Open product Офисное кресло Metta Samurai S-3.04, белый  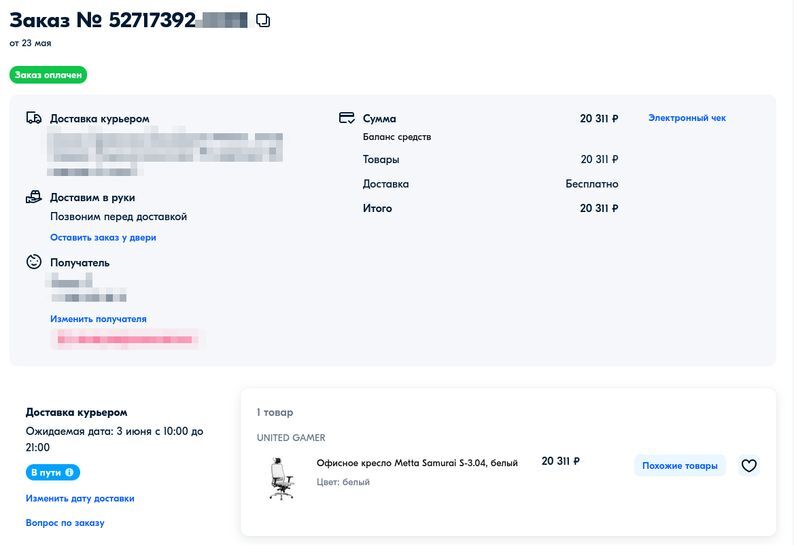417,463
